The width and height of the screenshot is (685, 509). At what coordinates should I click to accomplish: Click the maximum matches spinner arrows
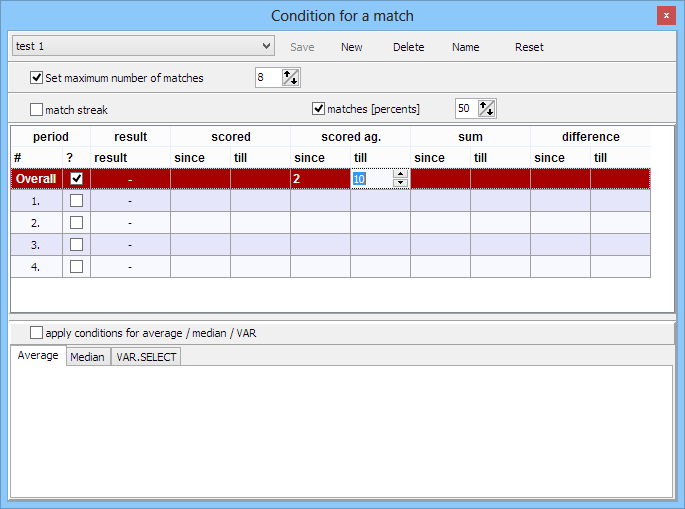pyautogui.click(x=291, y=78)
